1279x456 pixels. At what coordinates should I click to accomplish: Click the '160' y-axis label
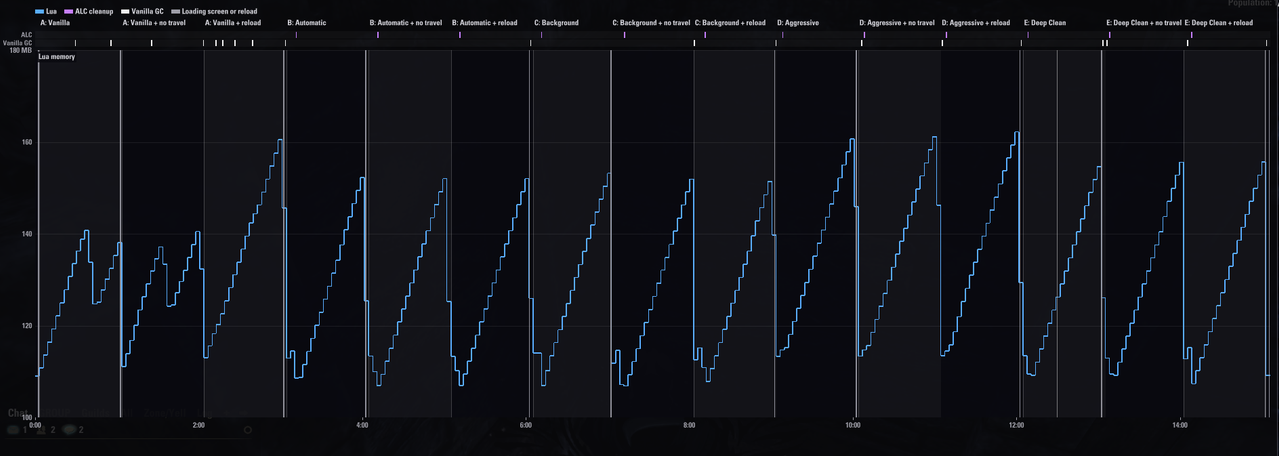pyautogui.click(x=27, y=142)
